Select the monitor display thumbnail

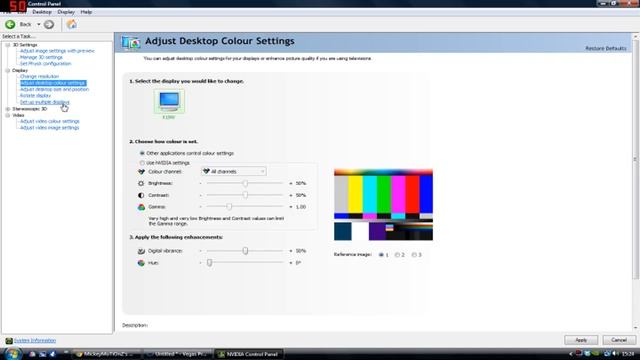169,102
